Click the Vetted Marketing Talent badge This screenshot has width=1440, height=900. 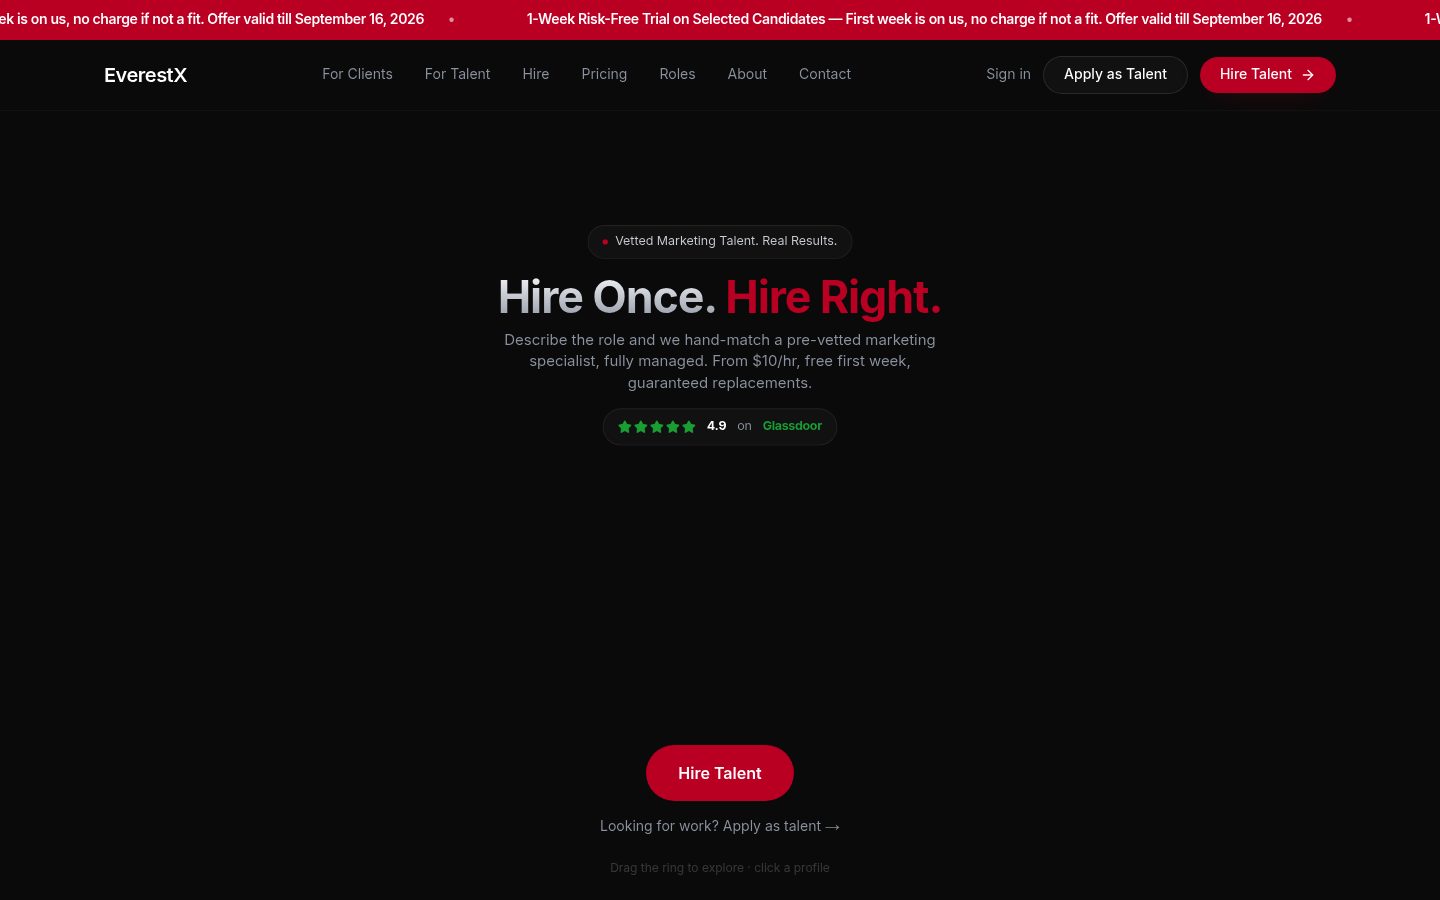click(720, 241)
